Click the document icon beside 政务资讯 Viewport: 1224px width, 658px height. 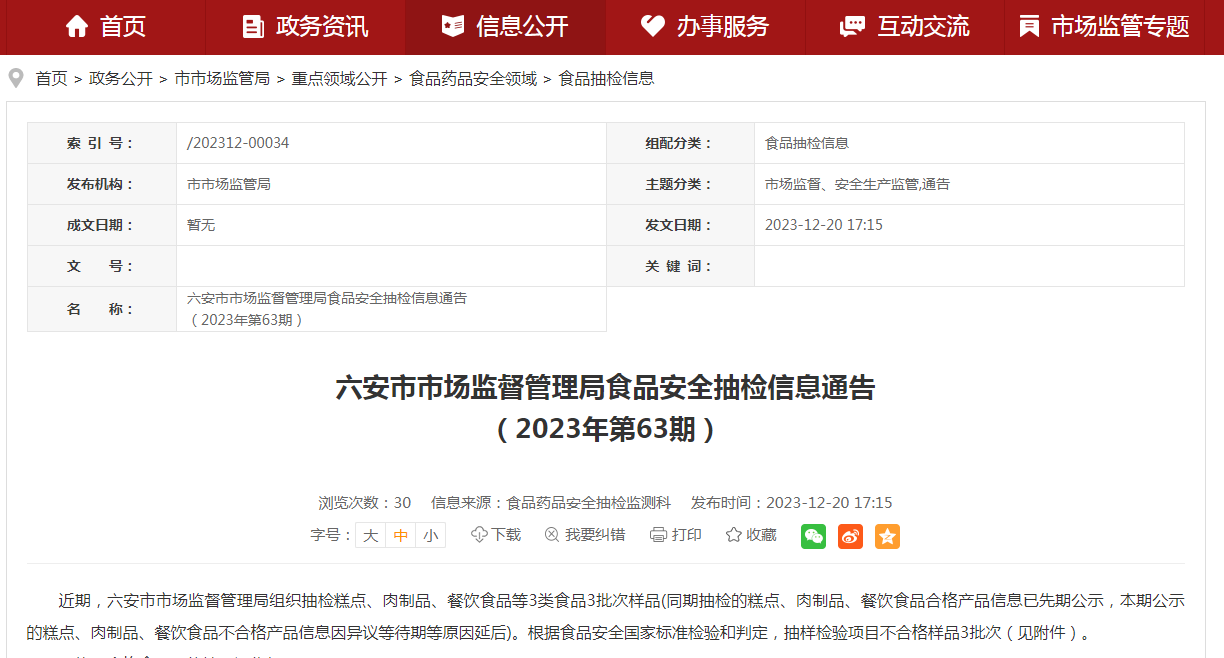253,26
